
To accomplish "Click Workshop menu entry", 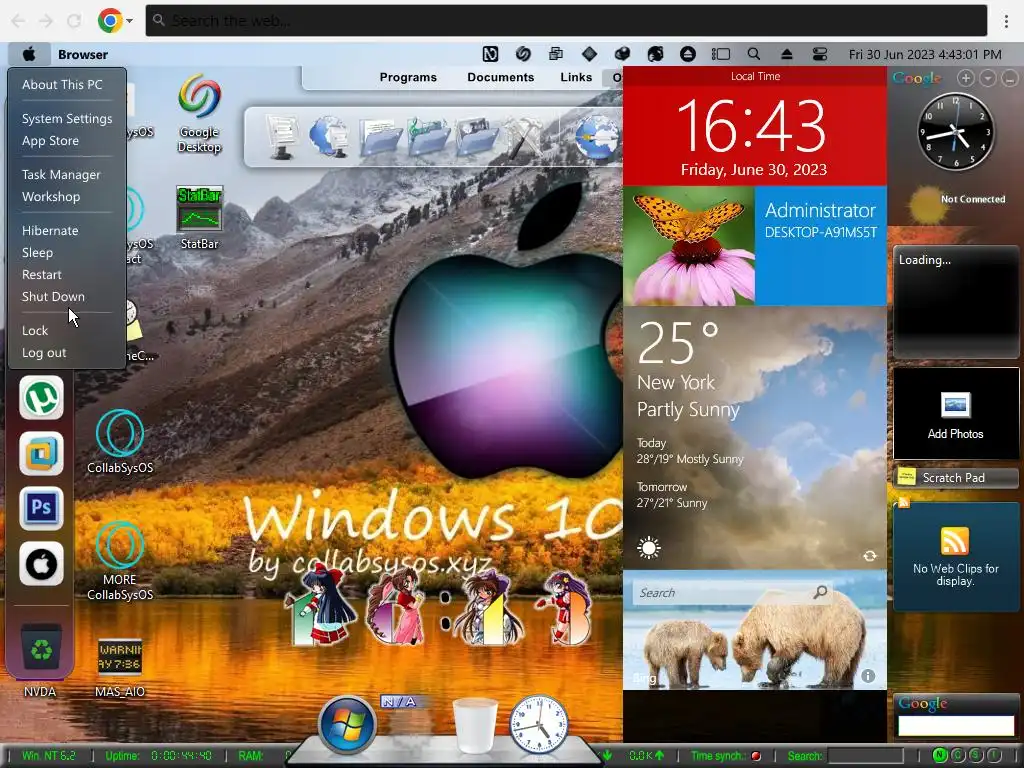I will pos(51,197).
